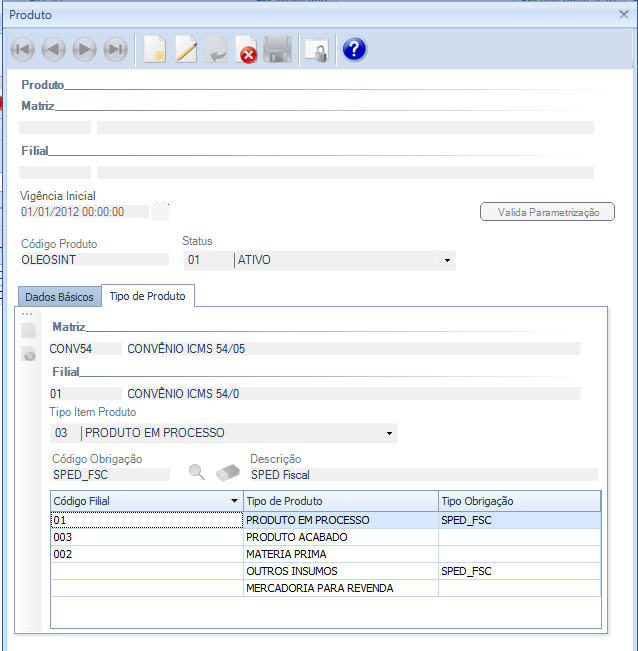Image resolution: width=638 pixels, height=651 pixels.
Task: Create a new product record
Action: pyautogui.click(x=155, y=50)
